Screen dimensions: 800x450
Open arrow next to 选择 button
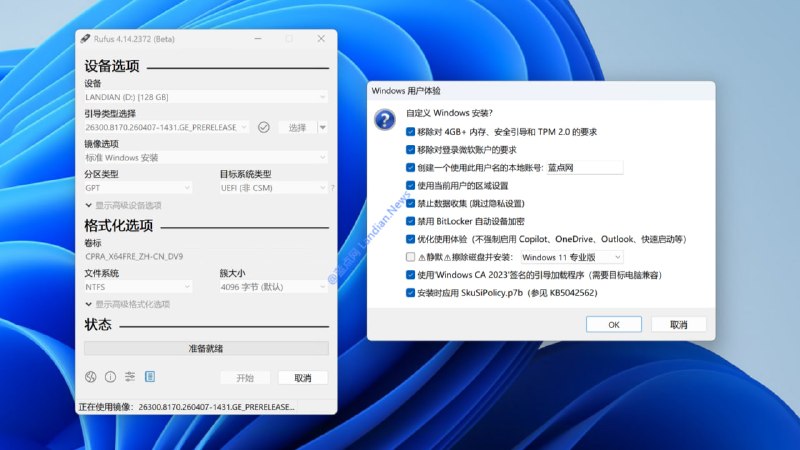coord(322,127)
